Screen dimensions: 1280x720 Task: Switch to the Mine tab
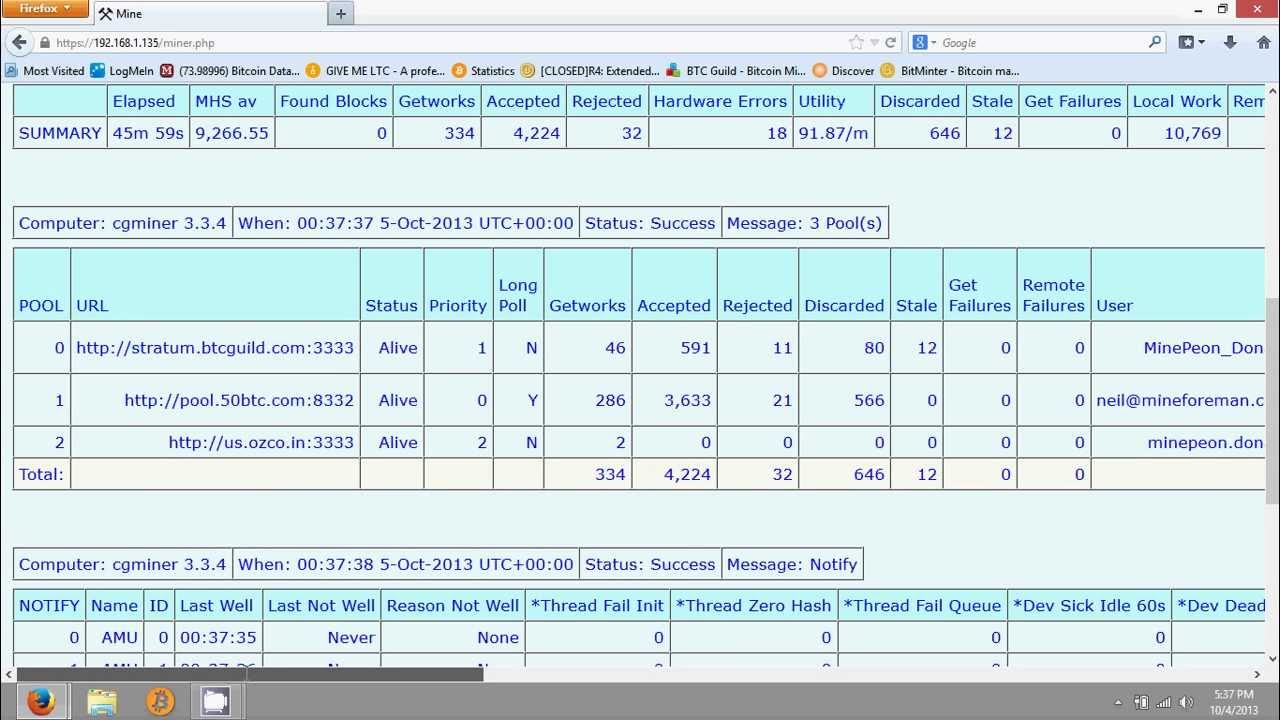[200, 14]
